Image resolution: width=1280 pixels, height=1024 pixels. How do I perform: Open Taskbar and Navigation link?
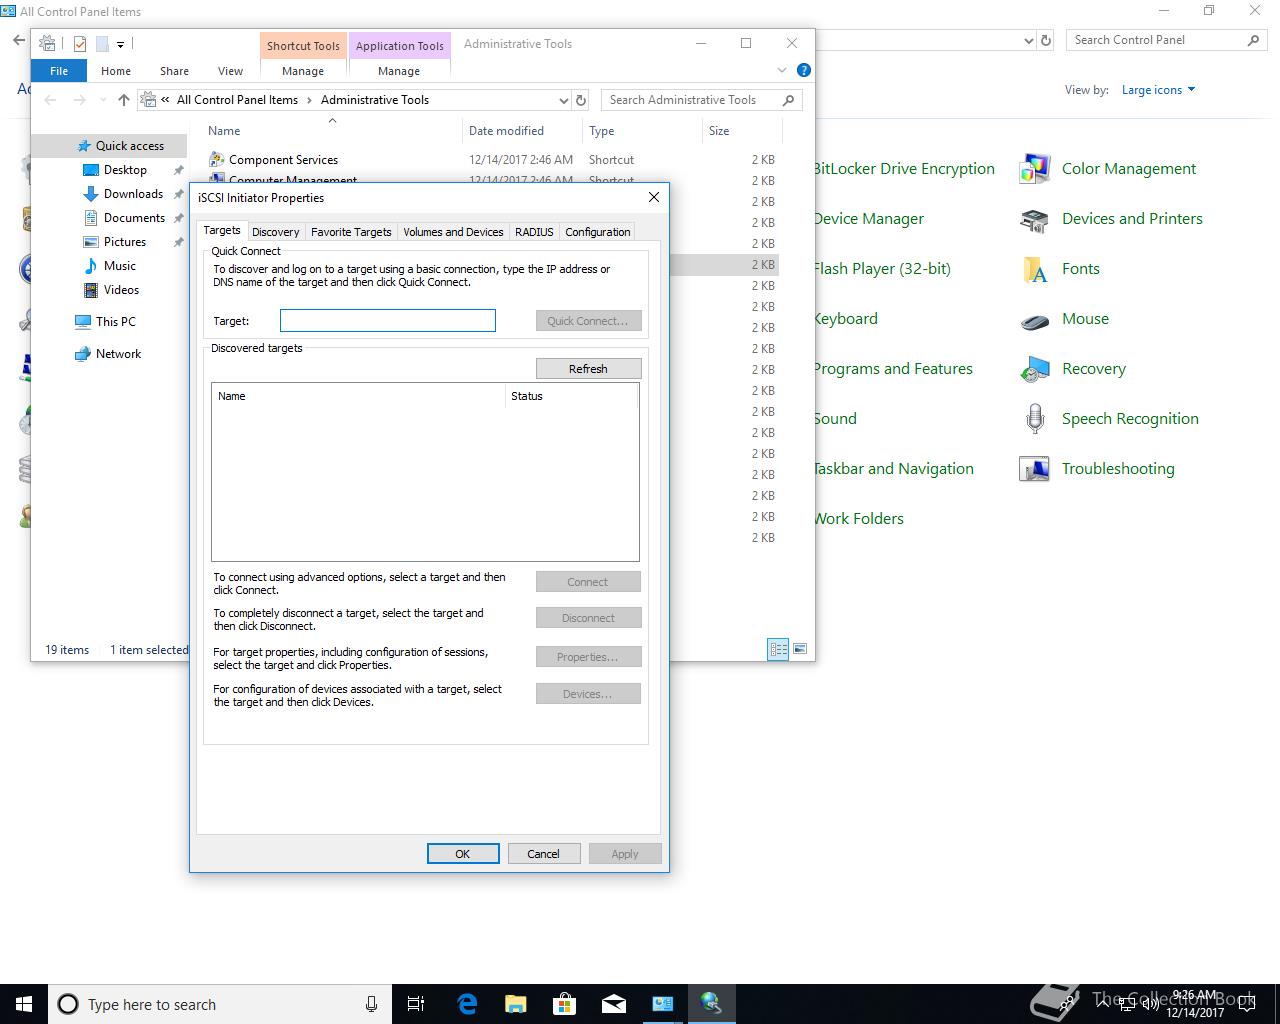pos(893,469)
